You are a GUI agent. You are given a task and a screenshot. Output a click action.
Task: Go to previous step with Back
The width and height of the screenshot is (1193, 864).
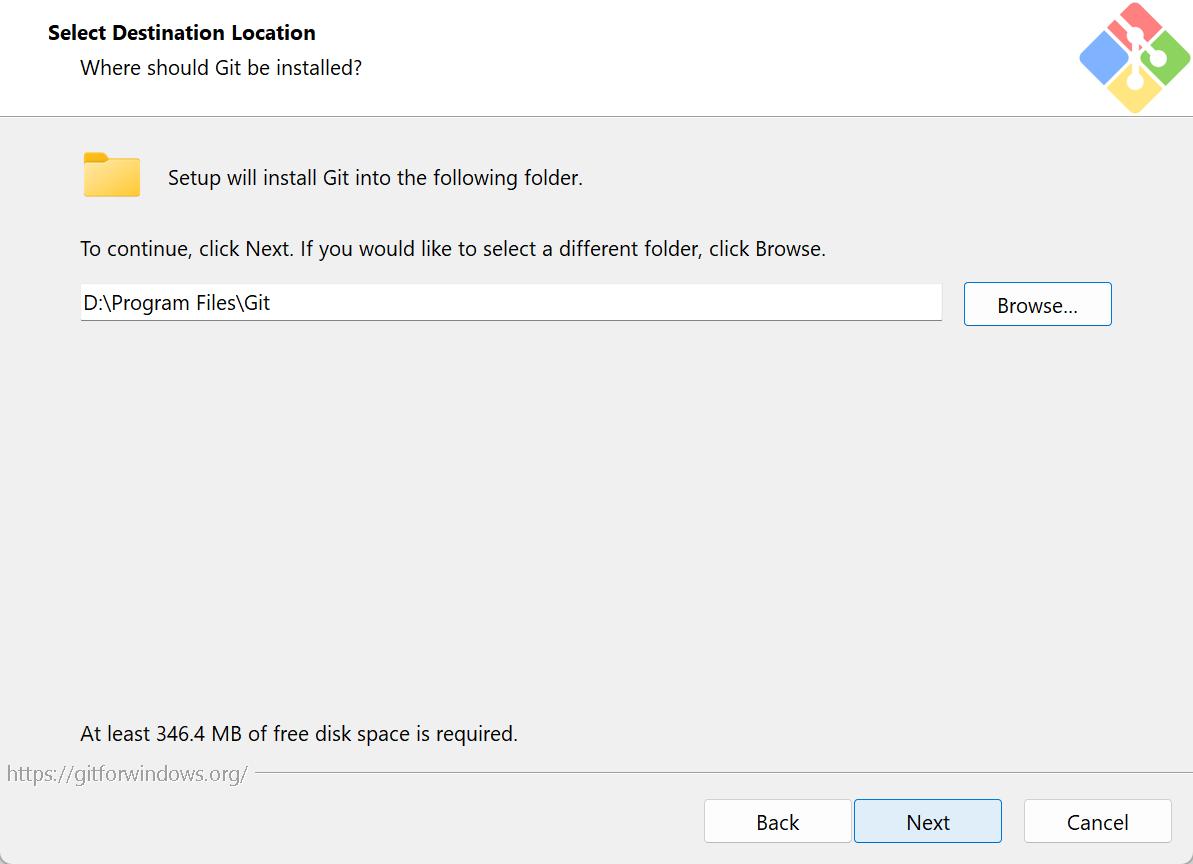point(777,822)
